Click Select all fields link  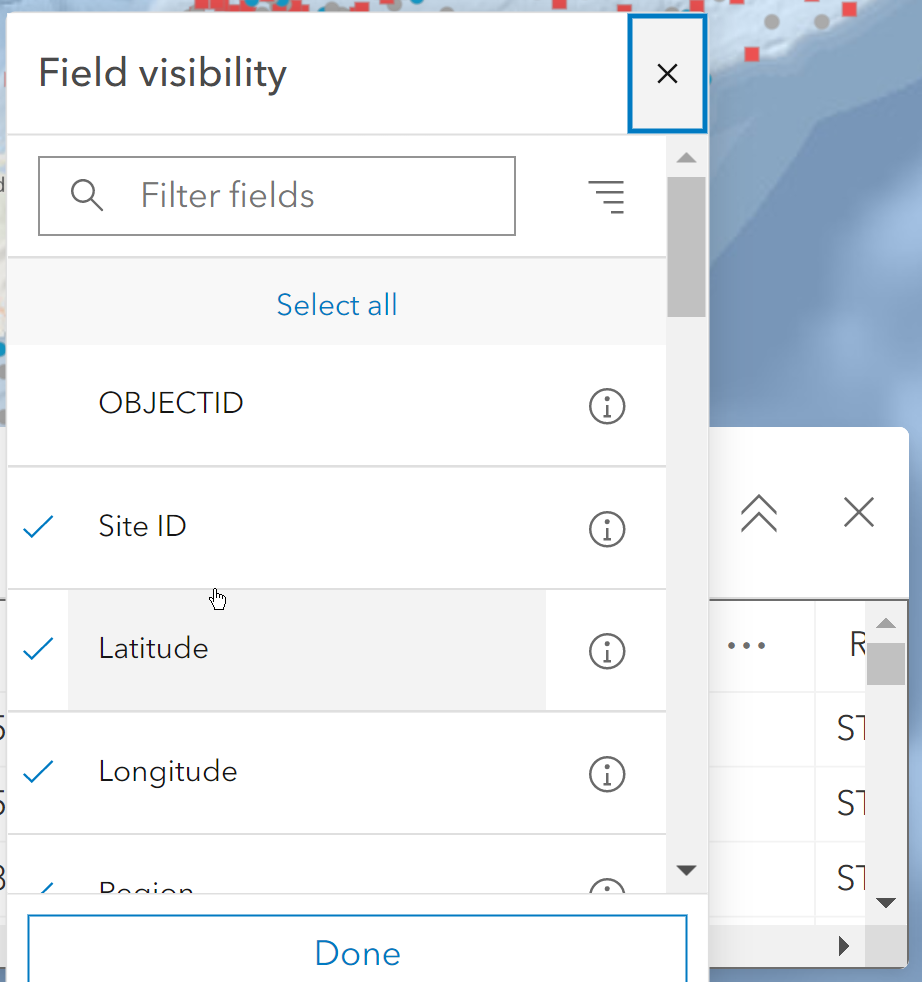tap(337, 305)
